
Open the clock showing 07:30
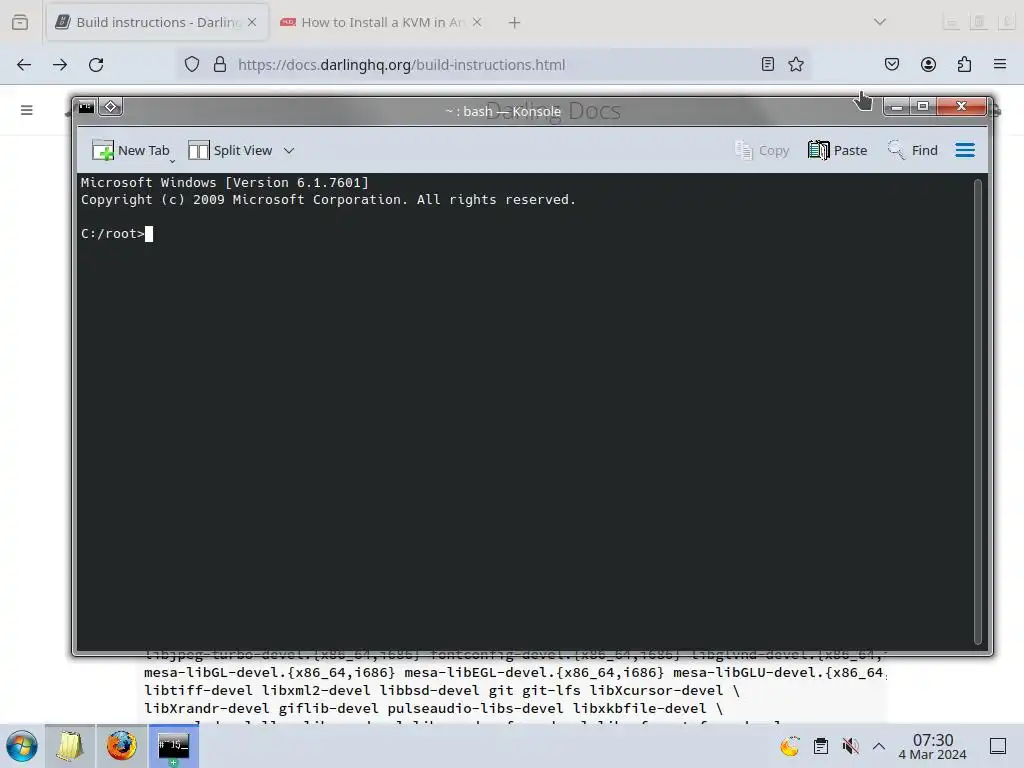click(x=933, y=746)
